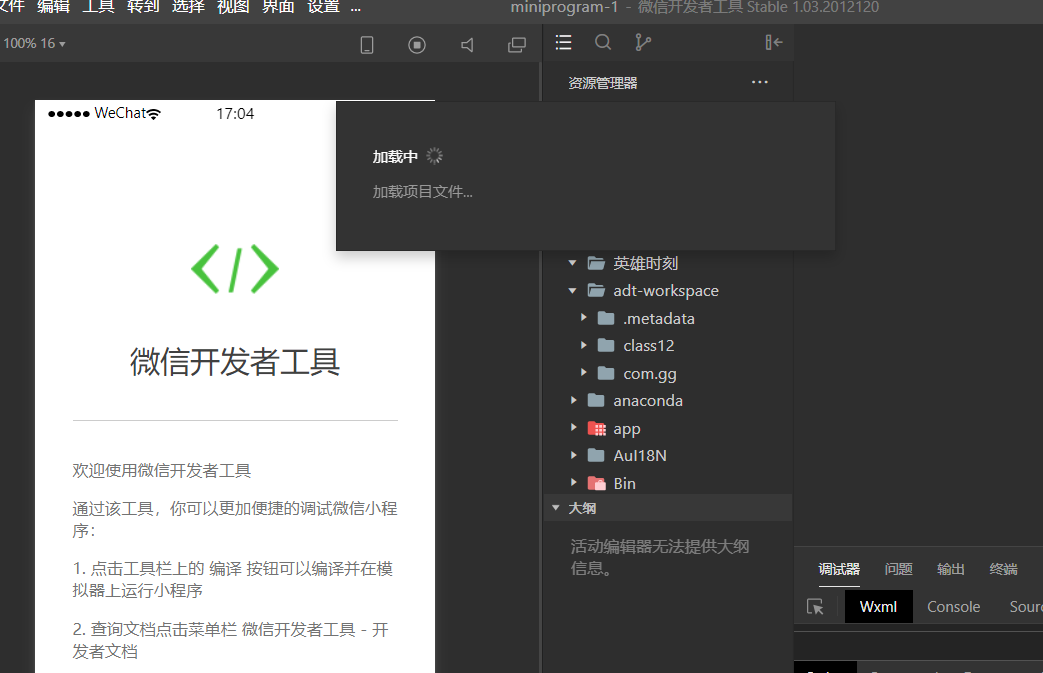The width and height of the screenshot is (1043, 673).
Task: Click the element inspector pointer icon
Action: [x=815, y=606]
